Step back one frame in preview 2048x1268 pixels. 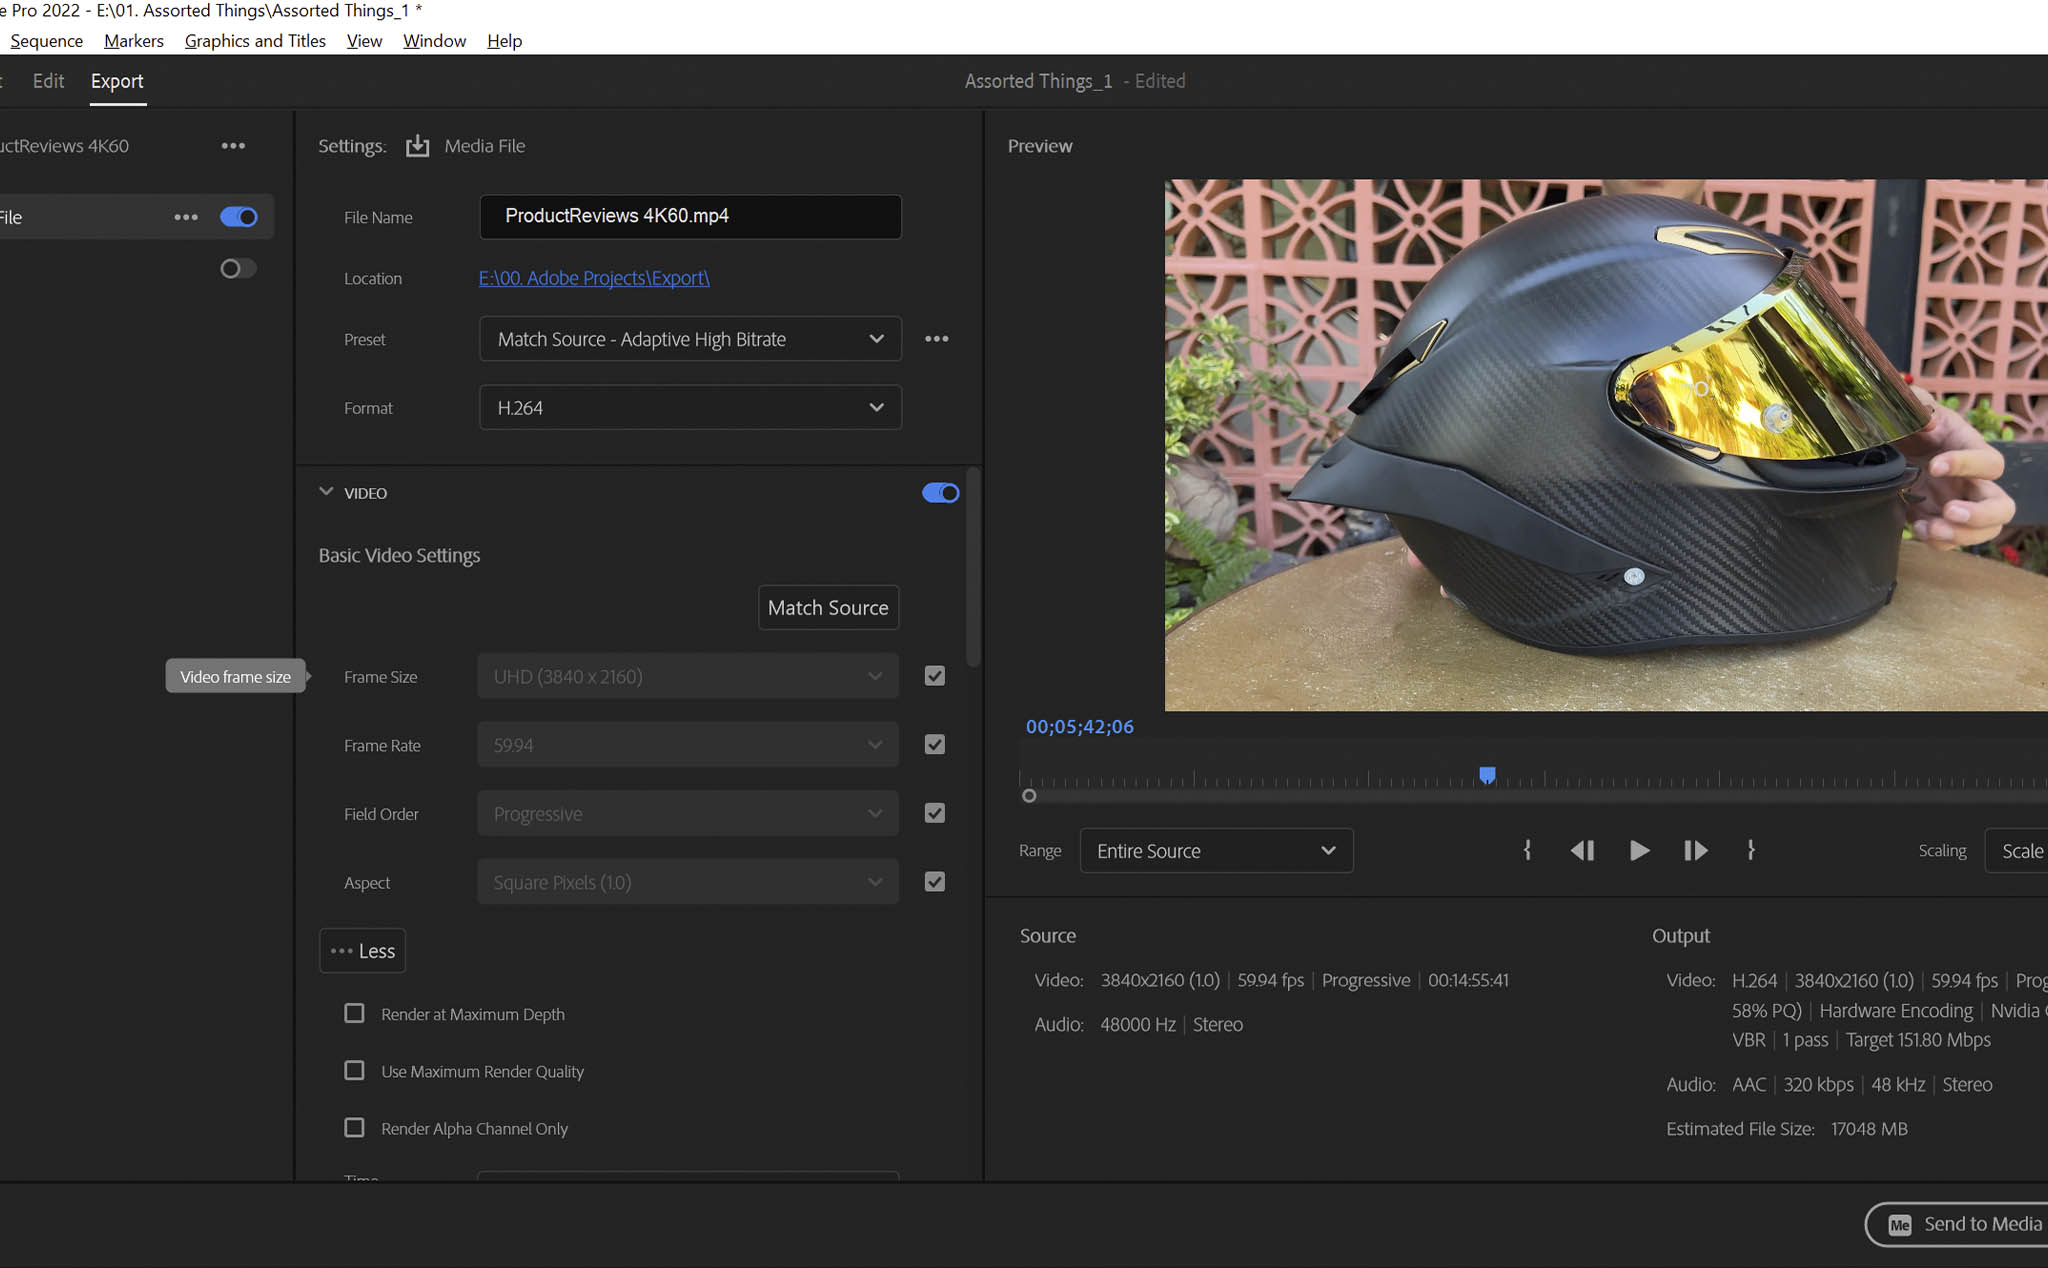1582,851
